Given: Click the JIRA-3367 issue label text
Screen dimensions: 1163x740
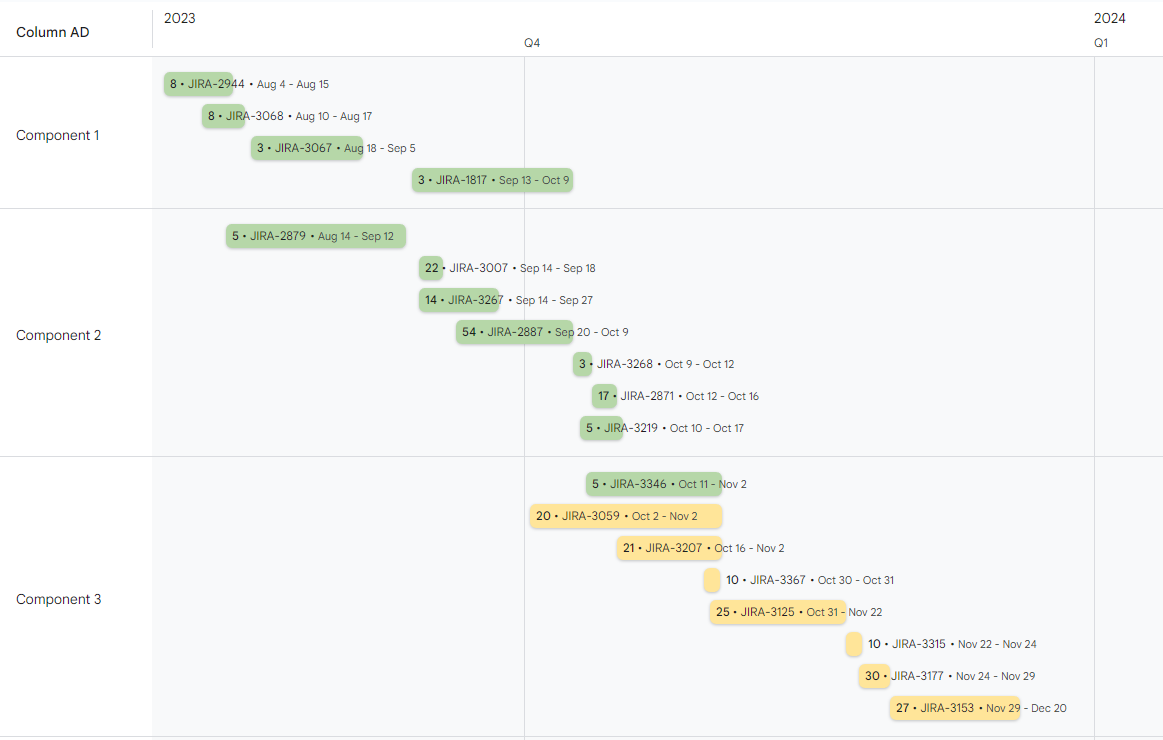Looking at the screenshot, I should (777, 579).
